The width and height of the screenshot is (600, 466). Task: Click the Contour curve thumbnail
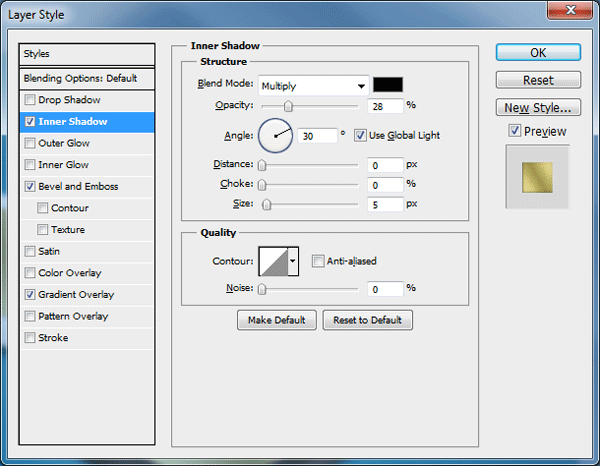click(x=273, y=261)
